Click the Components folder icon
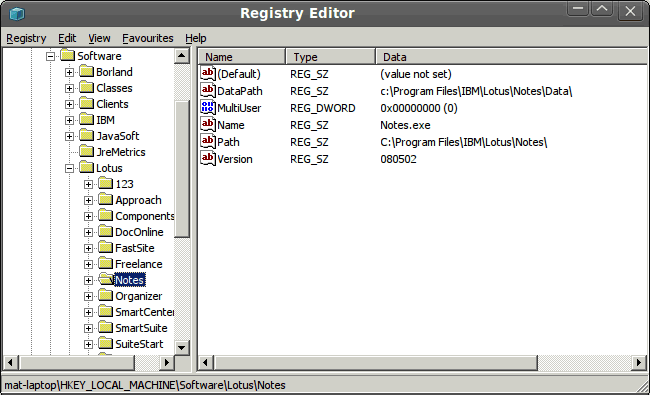The height and width of the screenshot is (395, 650). [106, 216]
